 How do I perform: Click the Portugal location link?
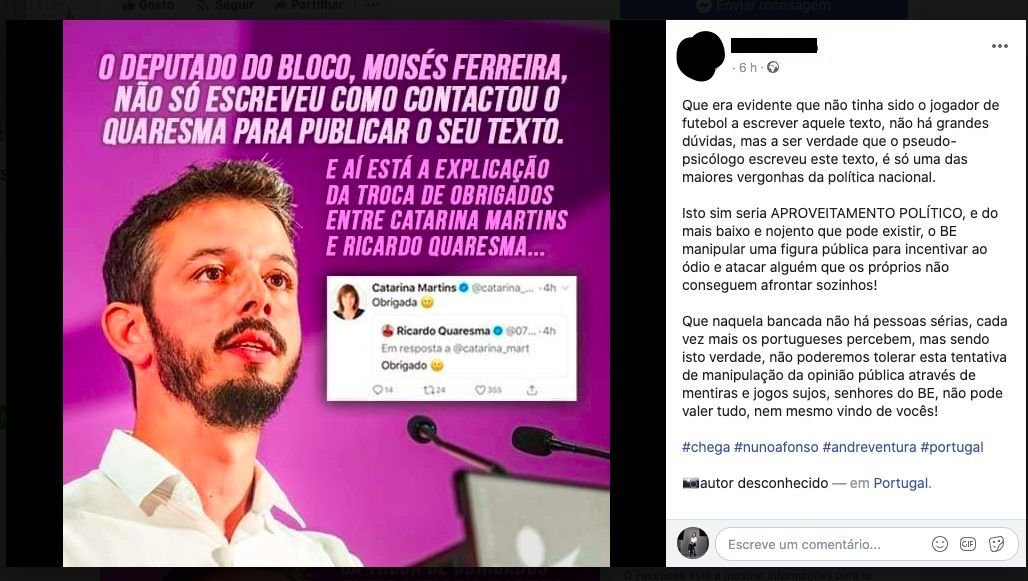click(x=902, y=483)
